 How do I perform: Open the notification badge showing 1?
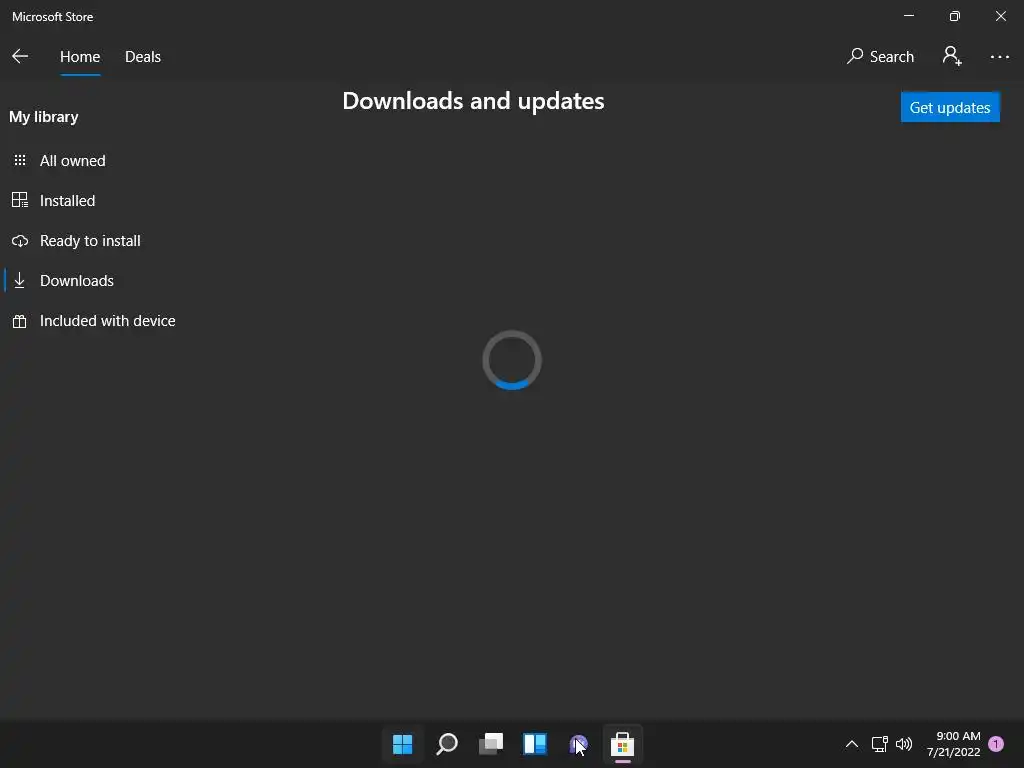[996, 744]
